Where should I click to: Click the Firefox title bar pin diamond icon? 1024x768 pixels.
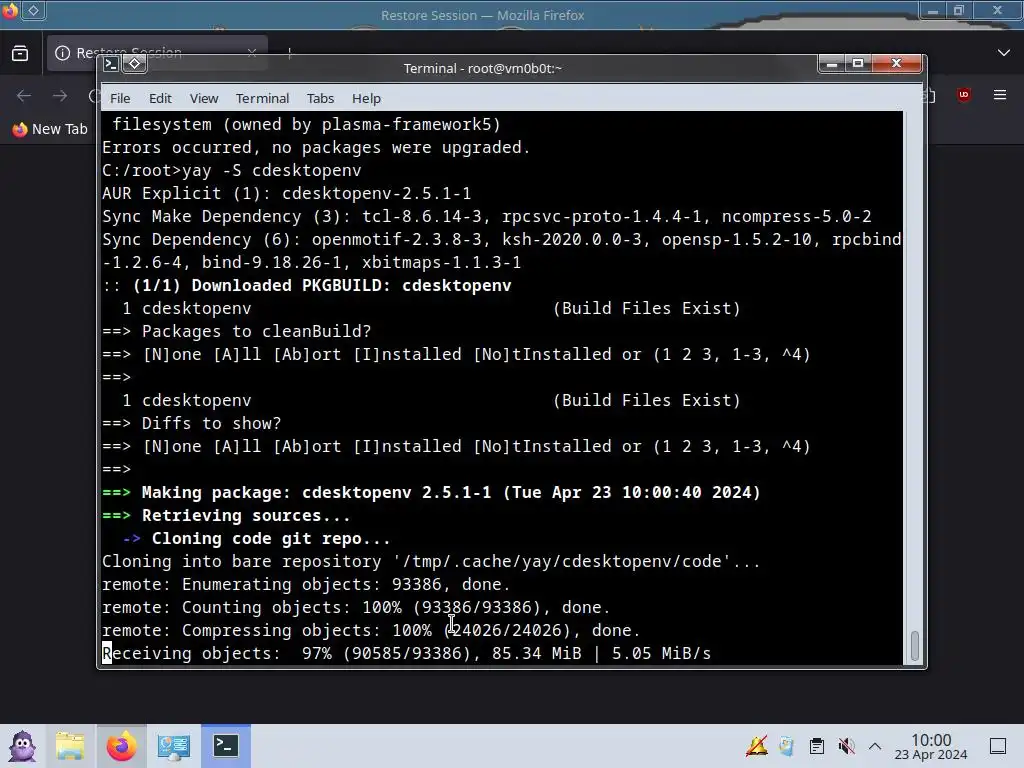[x=33, y=10]
